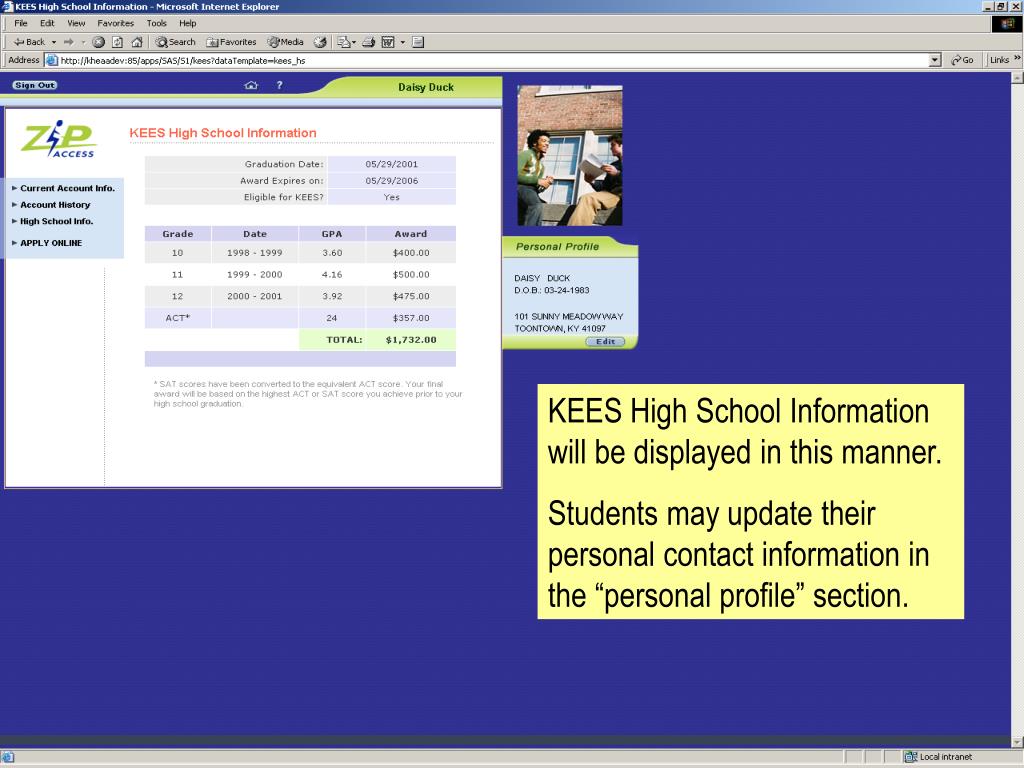Go back with the Back toolbar button
This screenshot has width=1024, height=768.
click(29, 42)
